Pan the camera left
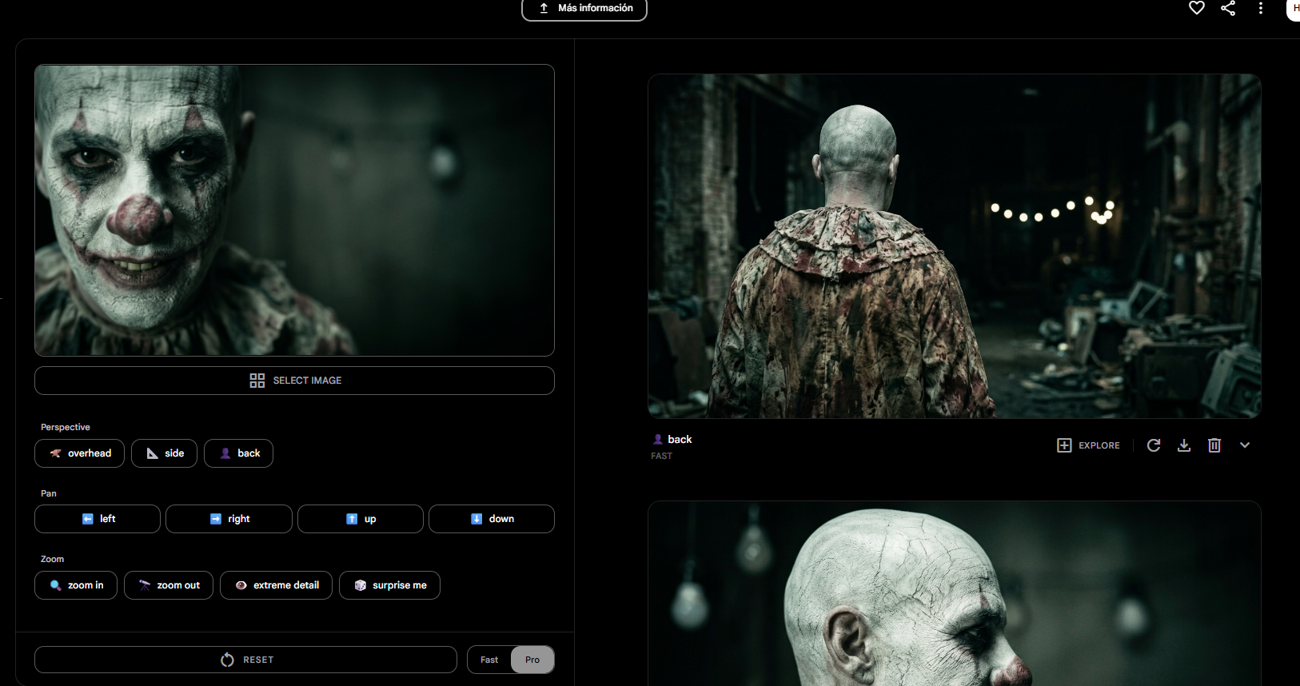The width and height of the screenshot is (1300, 686). coord(98,519)
